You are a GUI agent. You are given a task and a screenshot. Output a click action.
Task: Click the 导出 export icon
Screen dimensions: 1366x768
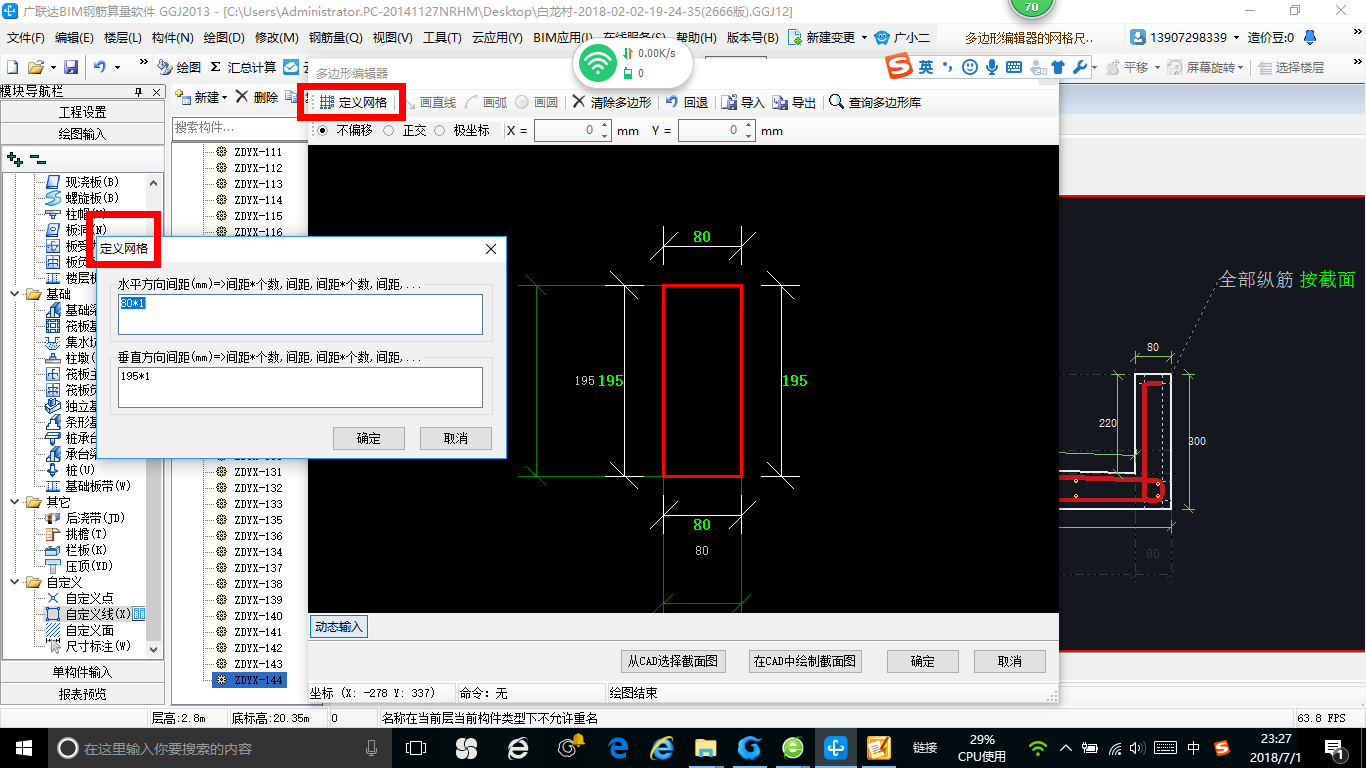780,102
